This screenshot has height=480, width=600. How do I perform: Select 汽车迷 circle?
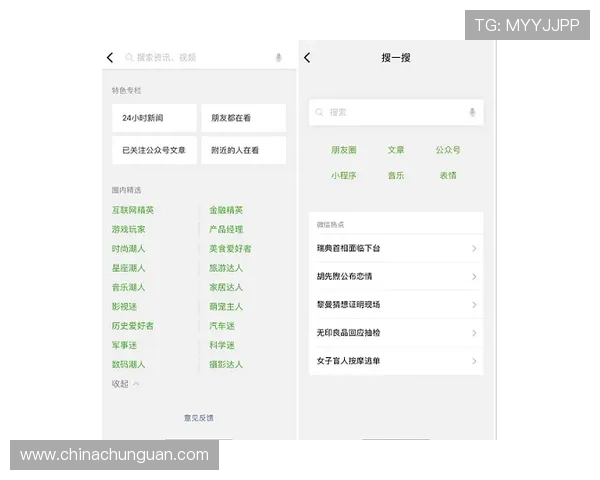pos(222,326)
